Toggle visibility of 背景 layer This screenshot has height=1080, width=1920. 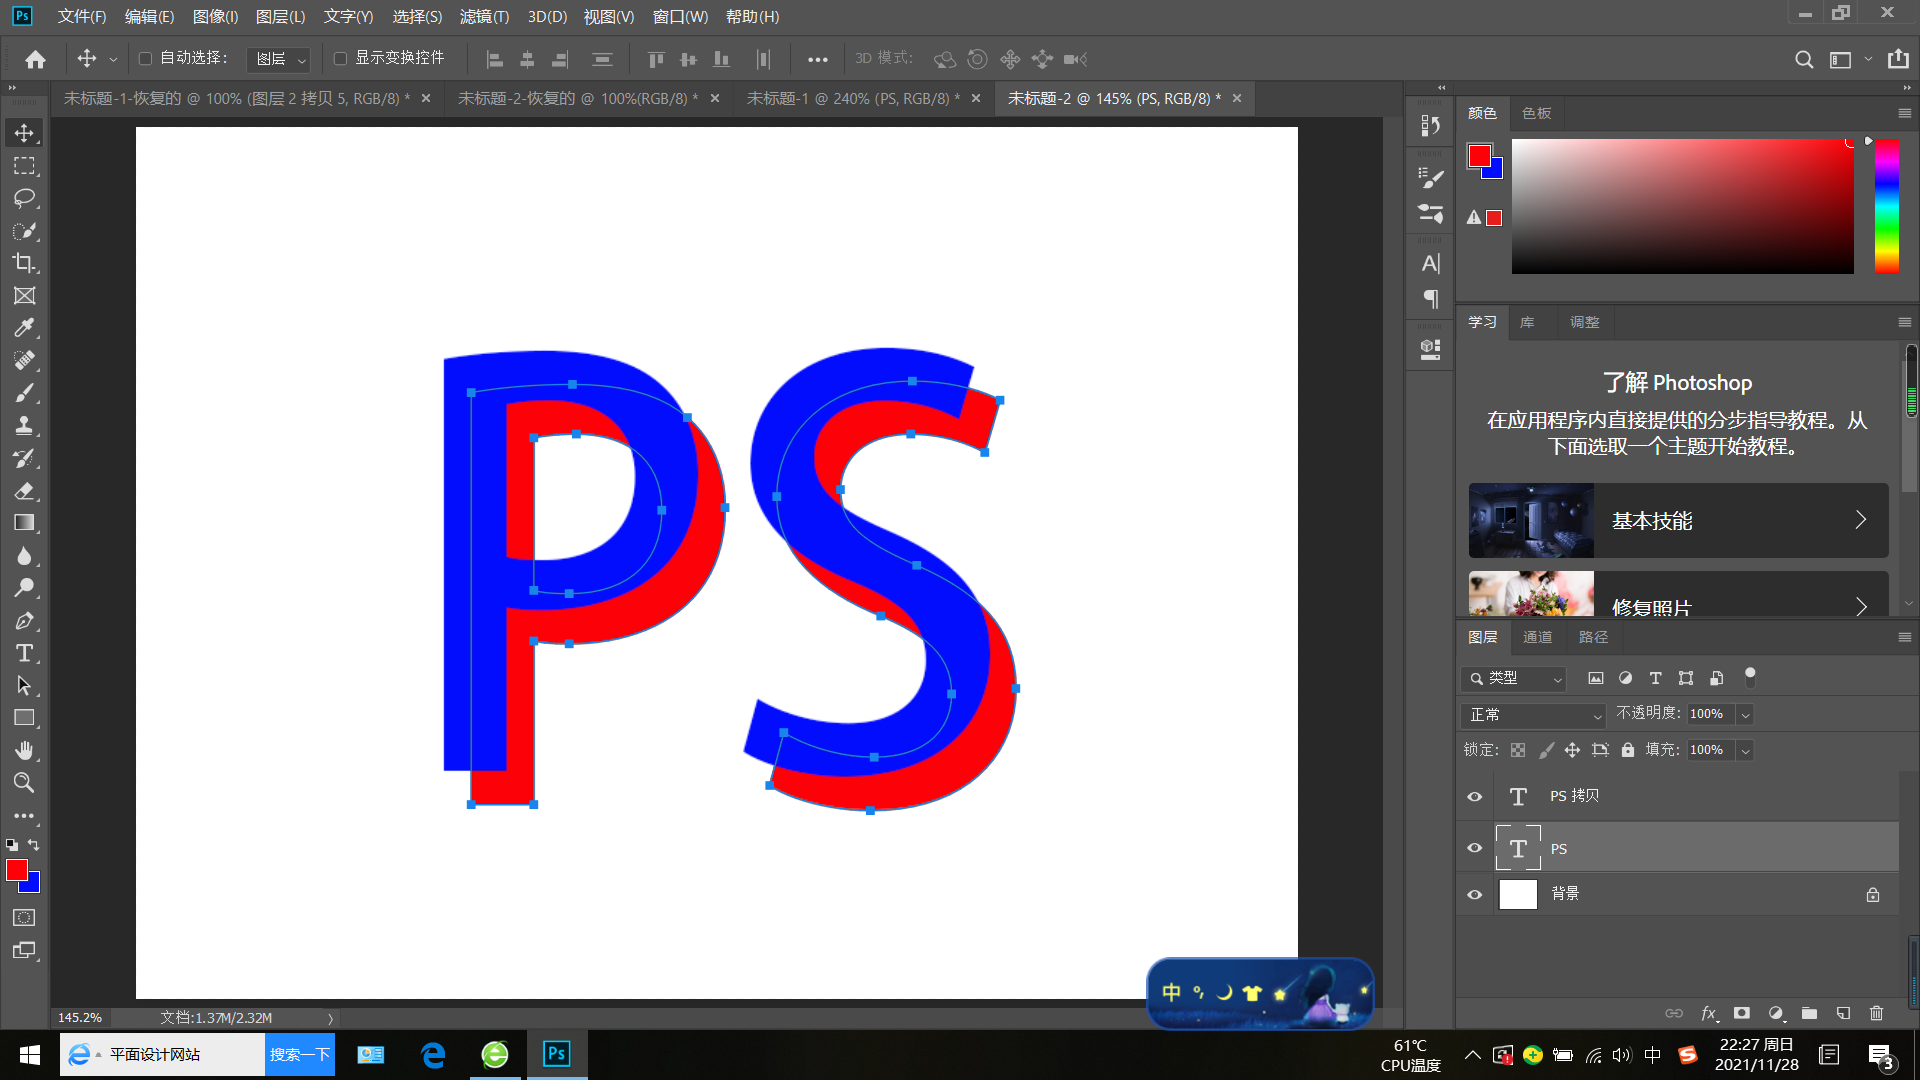click(x=1474, y=895)
